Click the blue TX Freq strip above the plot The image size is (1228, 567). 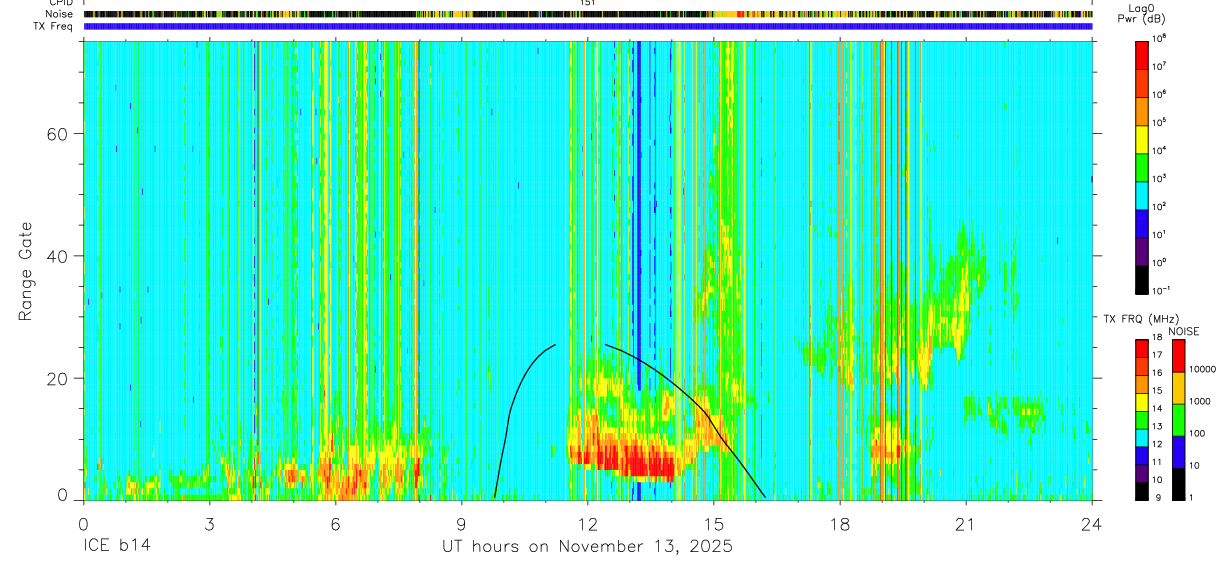588,27
